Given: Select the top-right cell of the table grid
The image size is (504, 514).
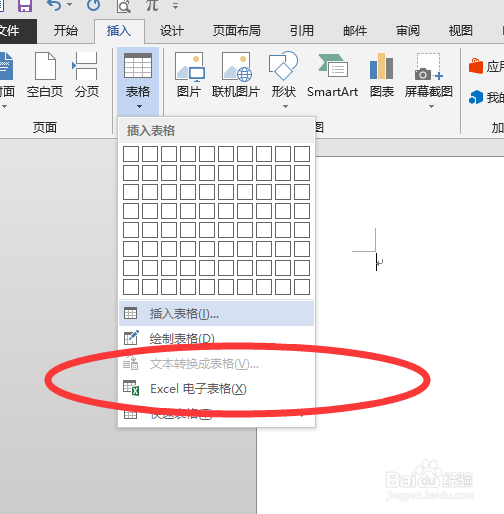Looking at the screenshot, I should 302,154.
